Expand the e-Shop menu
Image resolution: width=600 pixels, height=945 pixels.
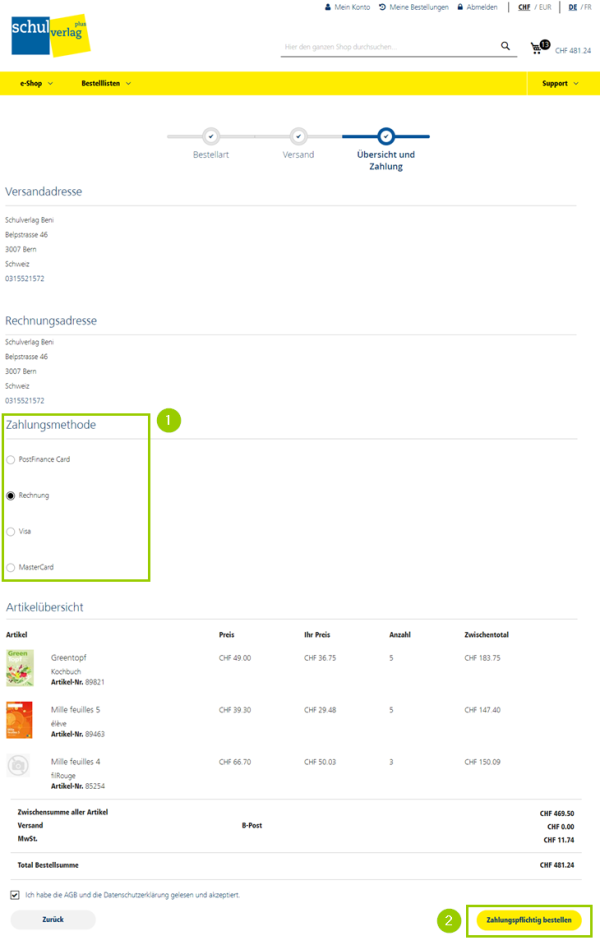point(36,84)
